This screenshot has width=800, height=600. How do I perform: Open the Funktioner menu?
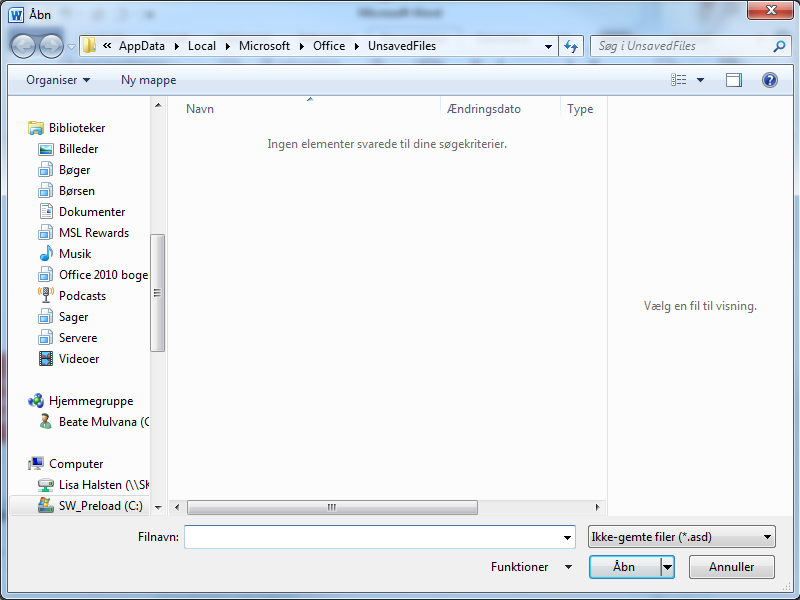click(x=531, y=567)
